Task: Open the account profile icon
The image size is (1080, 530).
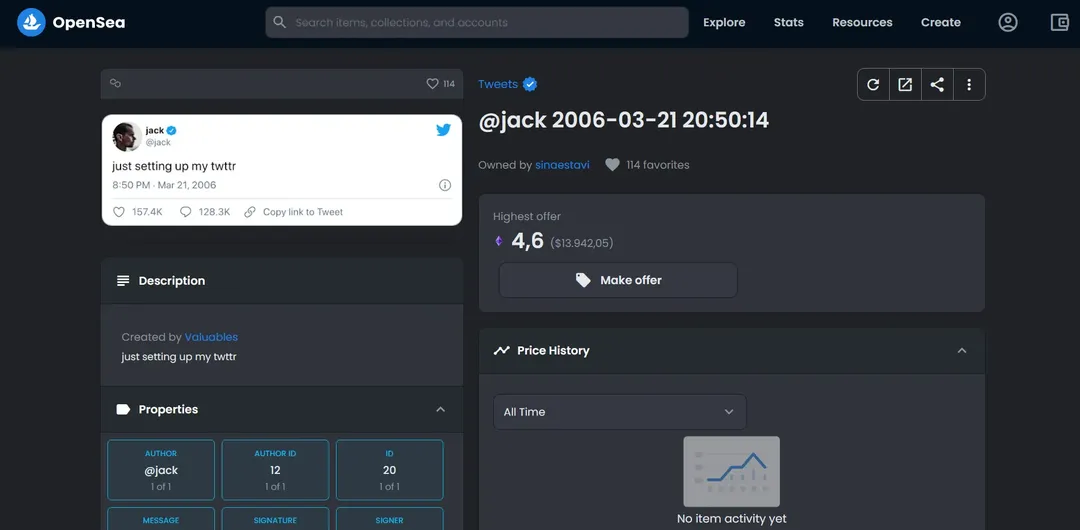Action: 1008,22
